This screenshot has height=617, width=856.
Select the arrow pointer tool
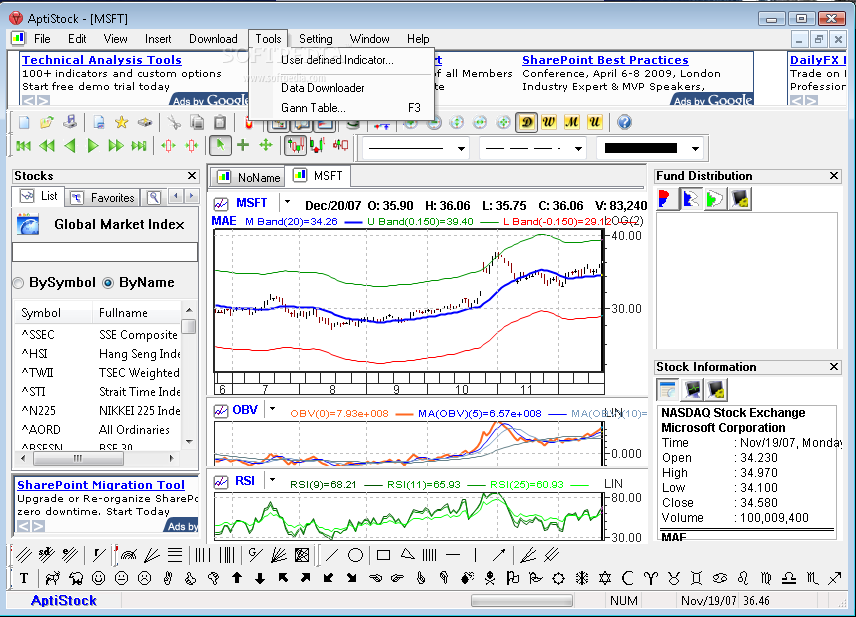tap(220, 145)
